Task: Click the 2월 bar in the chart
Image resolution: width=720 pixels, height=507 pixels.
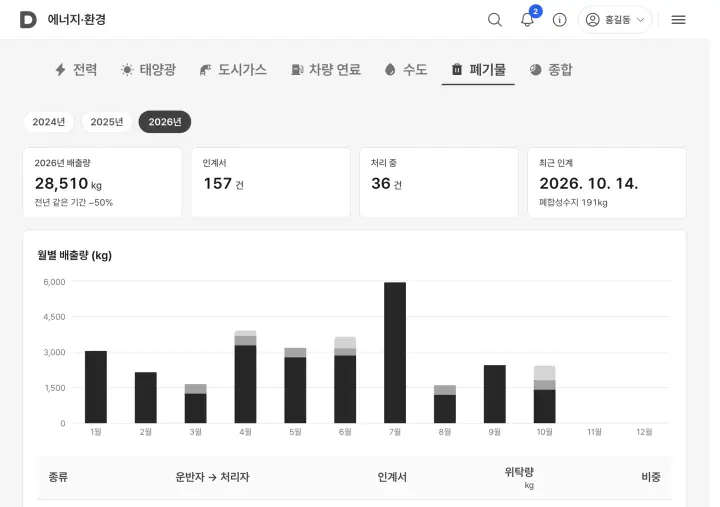Action: (x=146, y=398)
